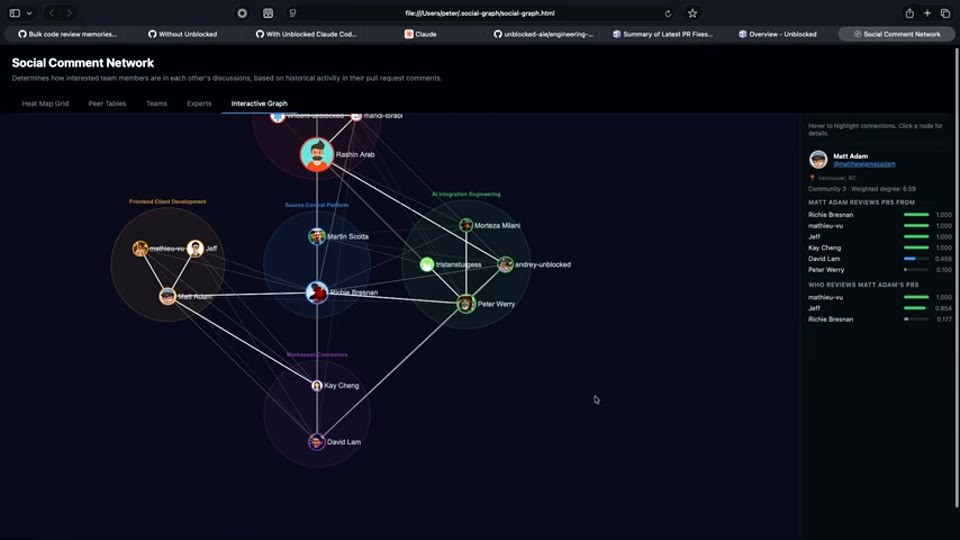960x540 pixels.
Task: Open the @matthewjamesadam profile link
Action: tap(864, 164)
